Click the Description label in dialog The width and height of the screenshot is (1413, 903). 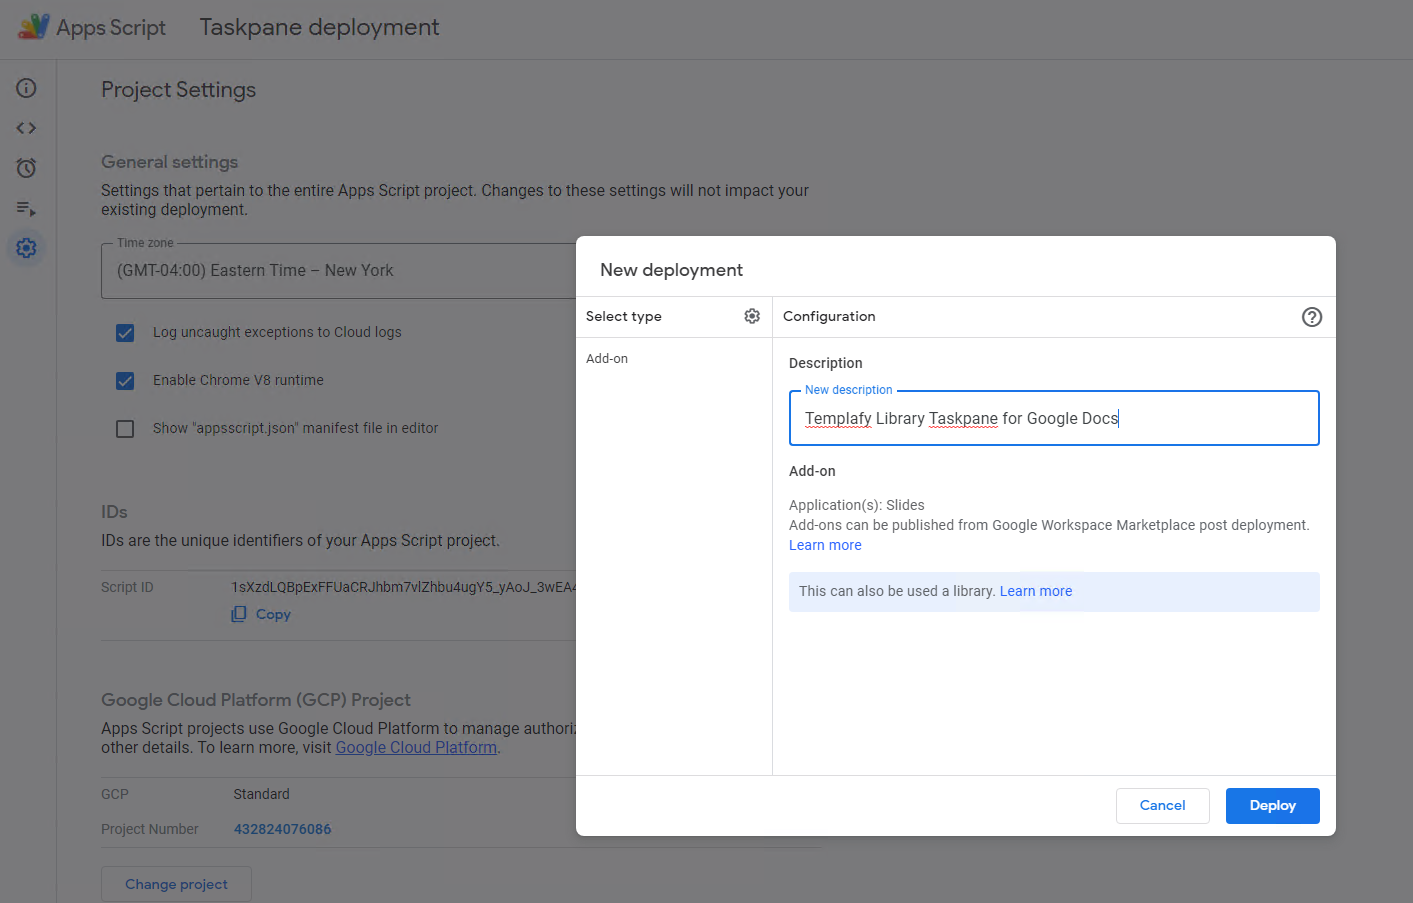826,363
